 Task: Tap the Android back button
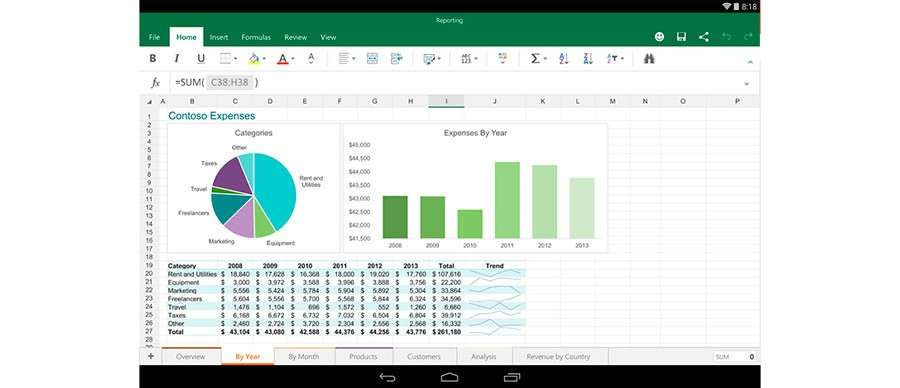(x=387, y=377)
